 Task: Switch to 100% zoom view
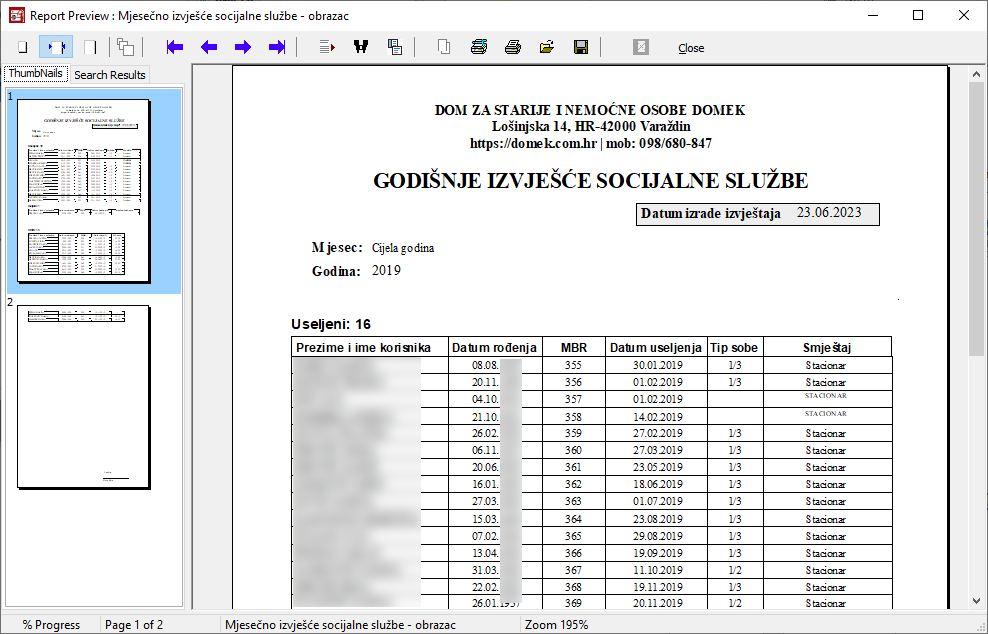tap(90, 47)
